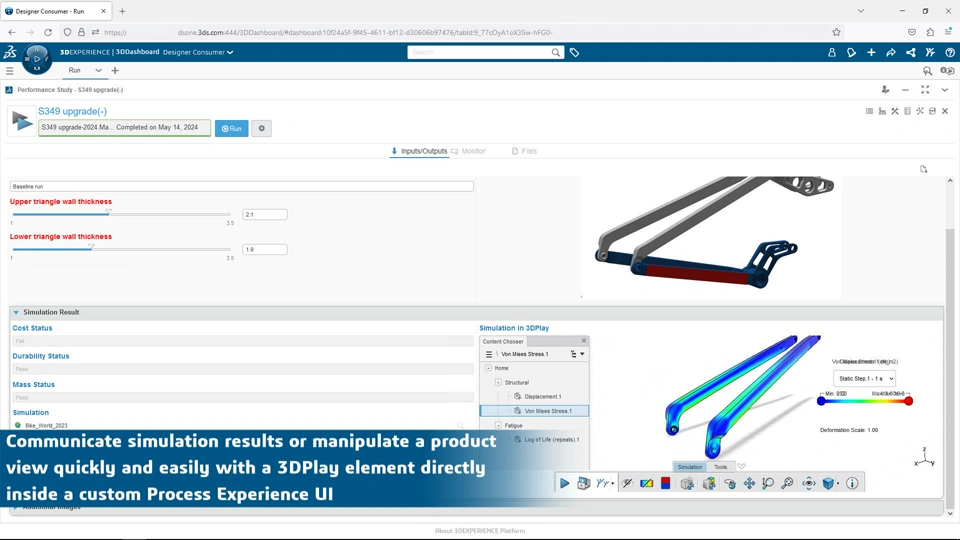
Task: Click the 3DEXPERIENCE compass icon
Action: [37, 59]
